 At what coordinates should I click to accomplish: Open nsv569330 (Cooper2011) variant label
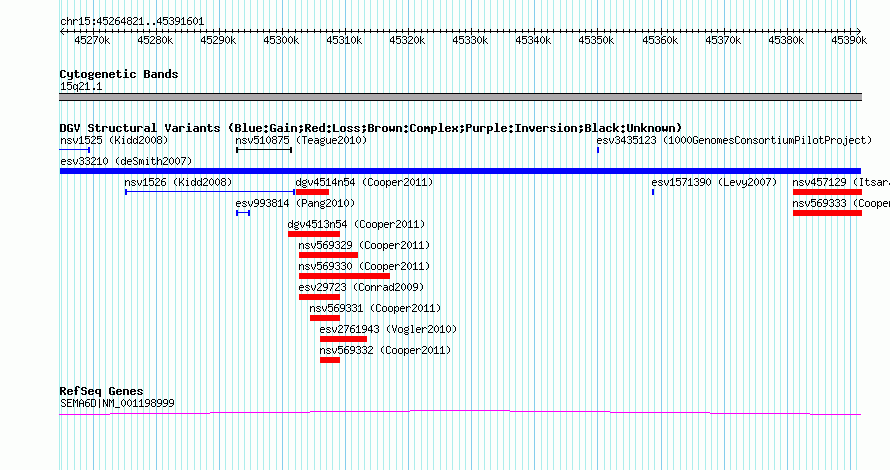click(x=364, y=266)
